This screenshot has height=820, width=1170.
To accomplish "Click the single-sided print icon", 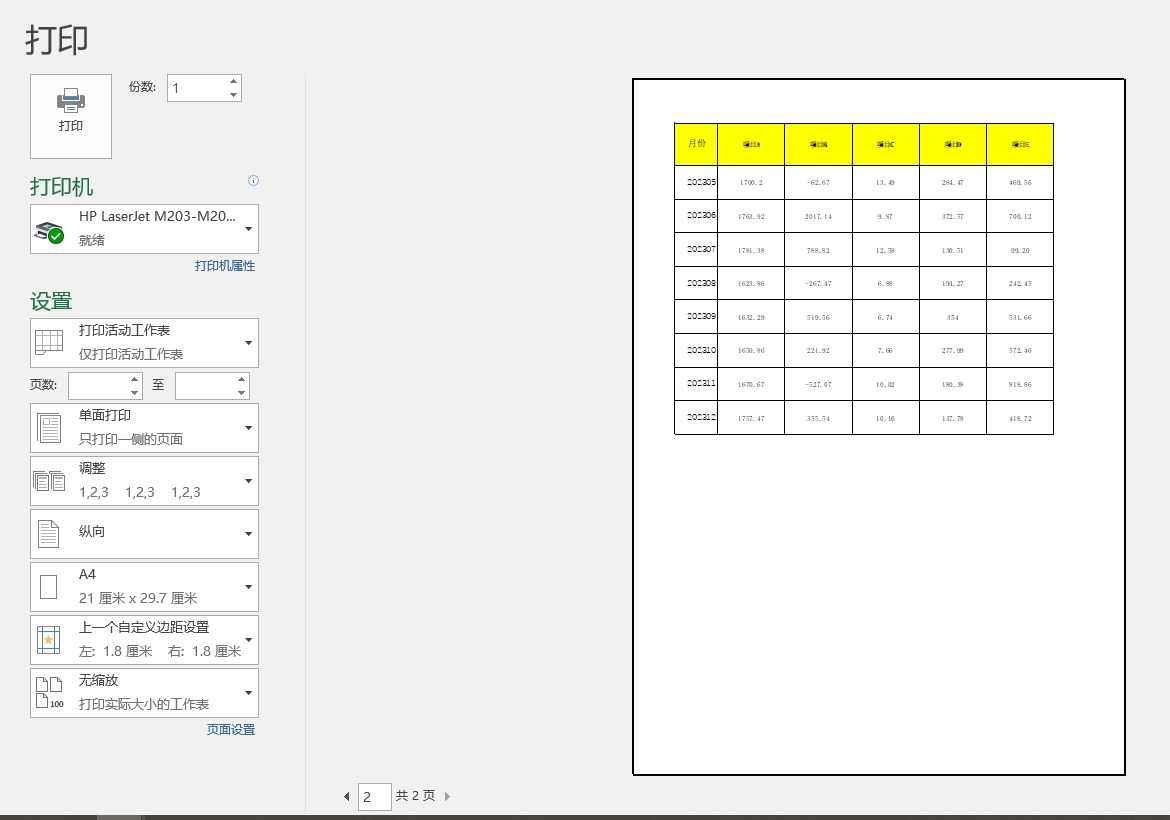I will click(x=49, y=428).
